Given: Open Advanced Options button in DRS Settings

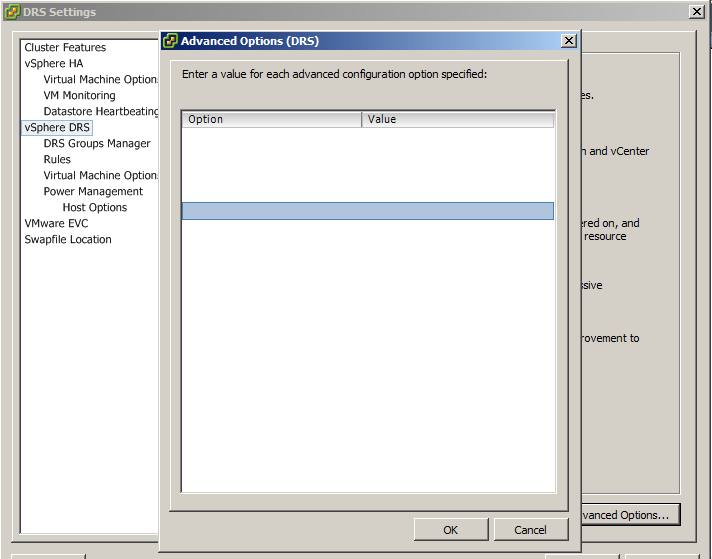Looking at the screenshot, I should click(x=630, y=514).
